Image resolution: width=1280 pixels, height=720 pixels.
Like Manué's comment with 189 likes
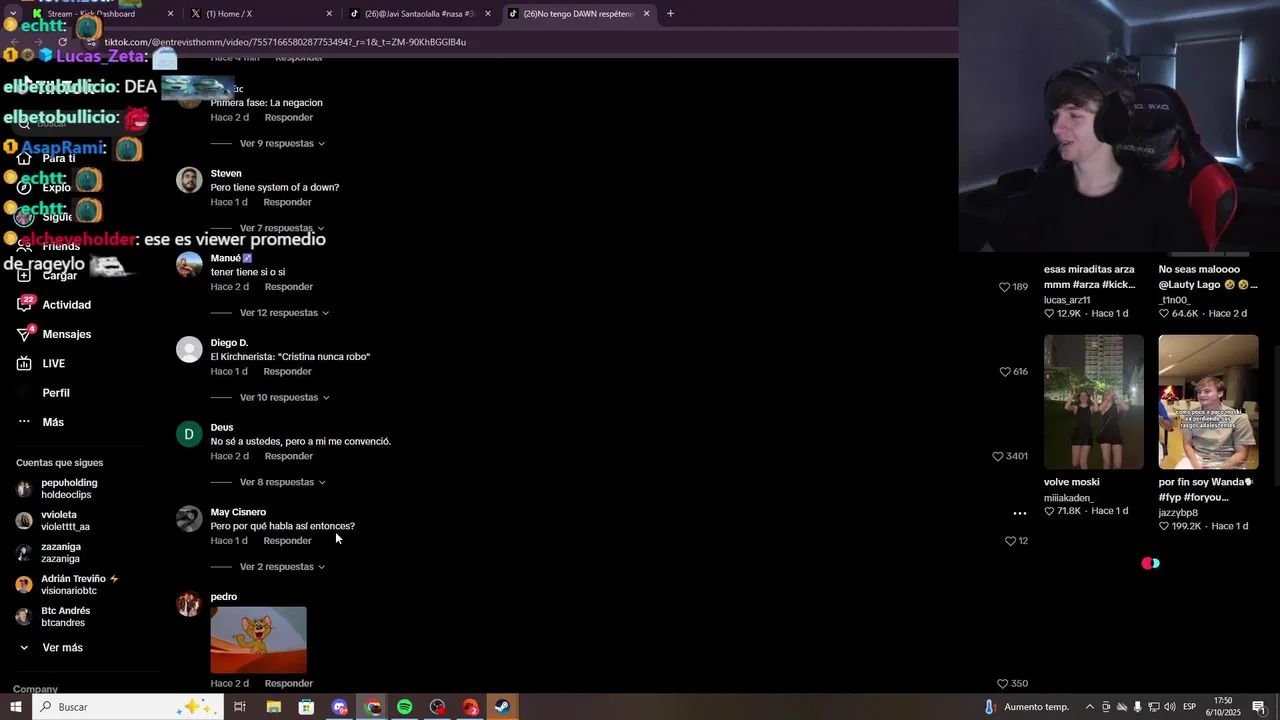[1004, 287]
